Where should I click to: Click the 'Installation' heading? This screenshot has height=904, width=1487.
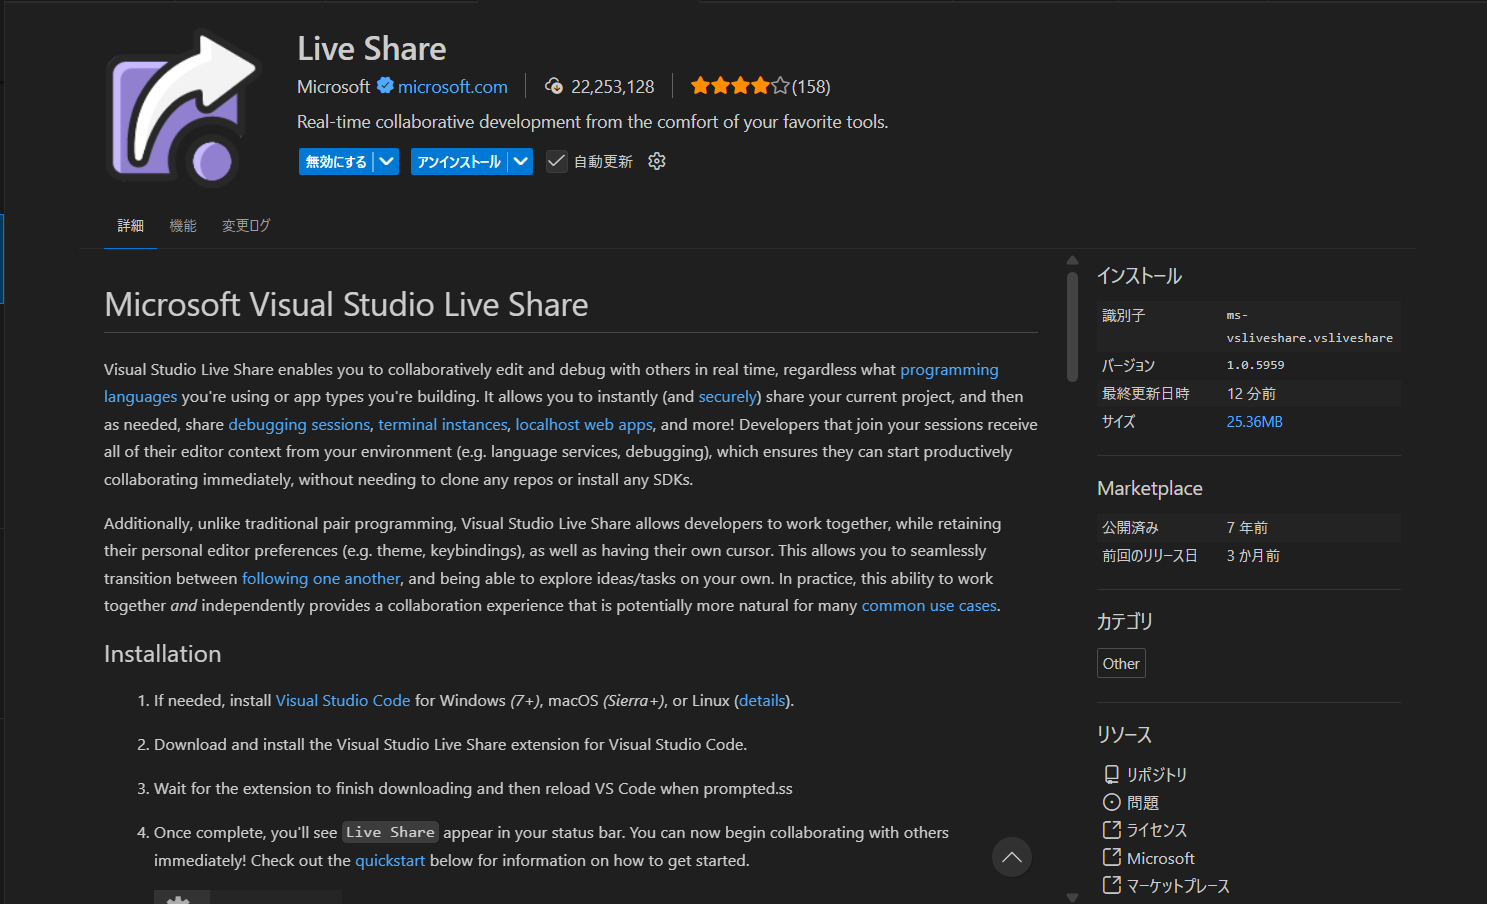pyautogui.click(x=163, y=654)
